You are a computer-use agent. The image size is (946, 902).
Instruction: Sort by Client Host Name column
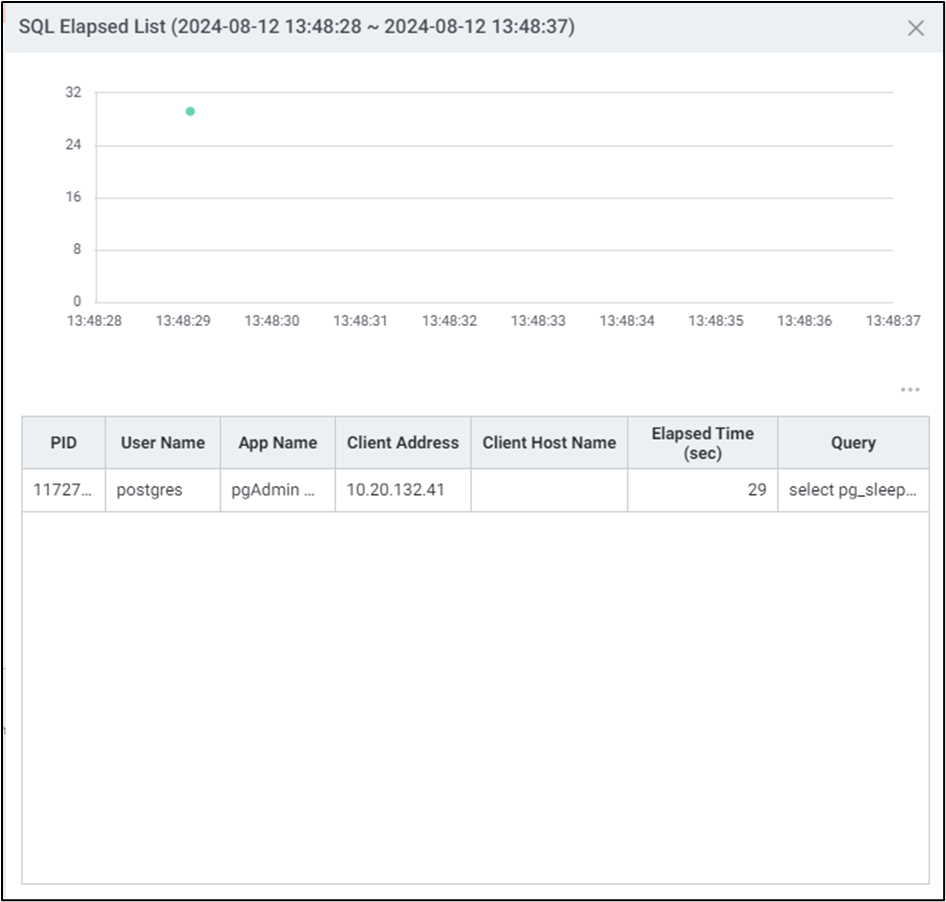[x=549, y=443]
